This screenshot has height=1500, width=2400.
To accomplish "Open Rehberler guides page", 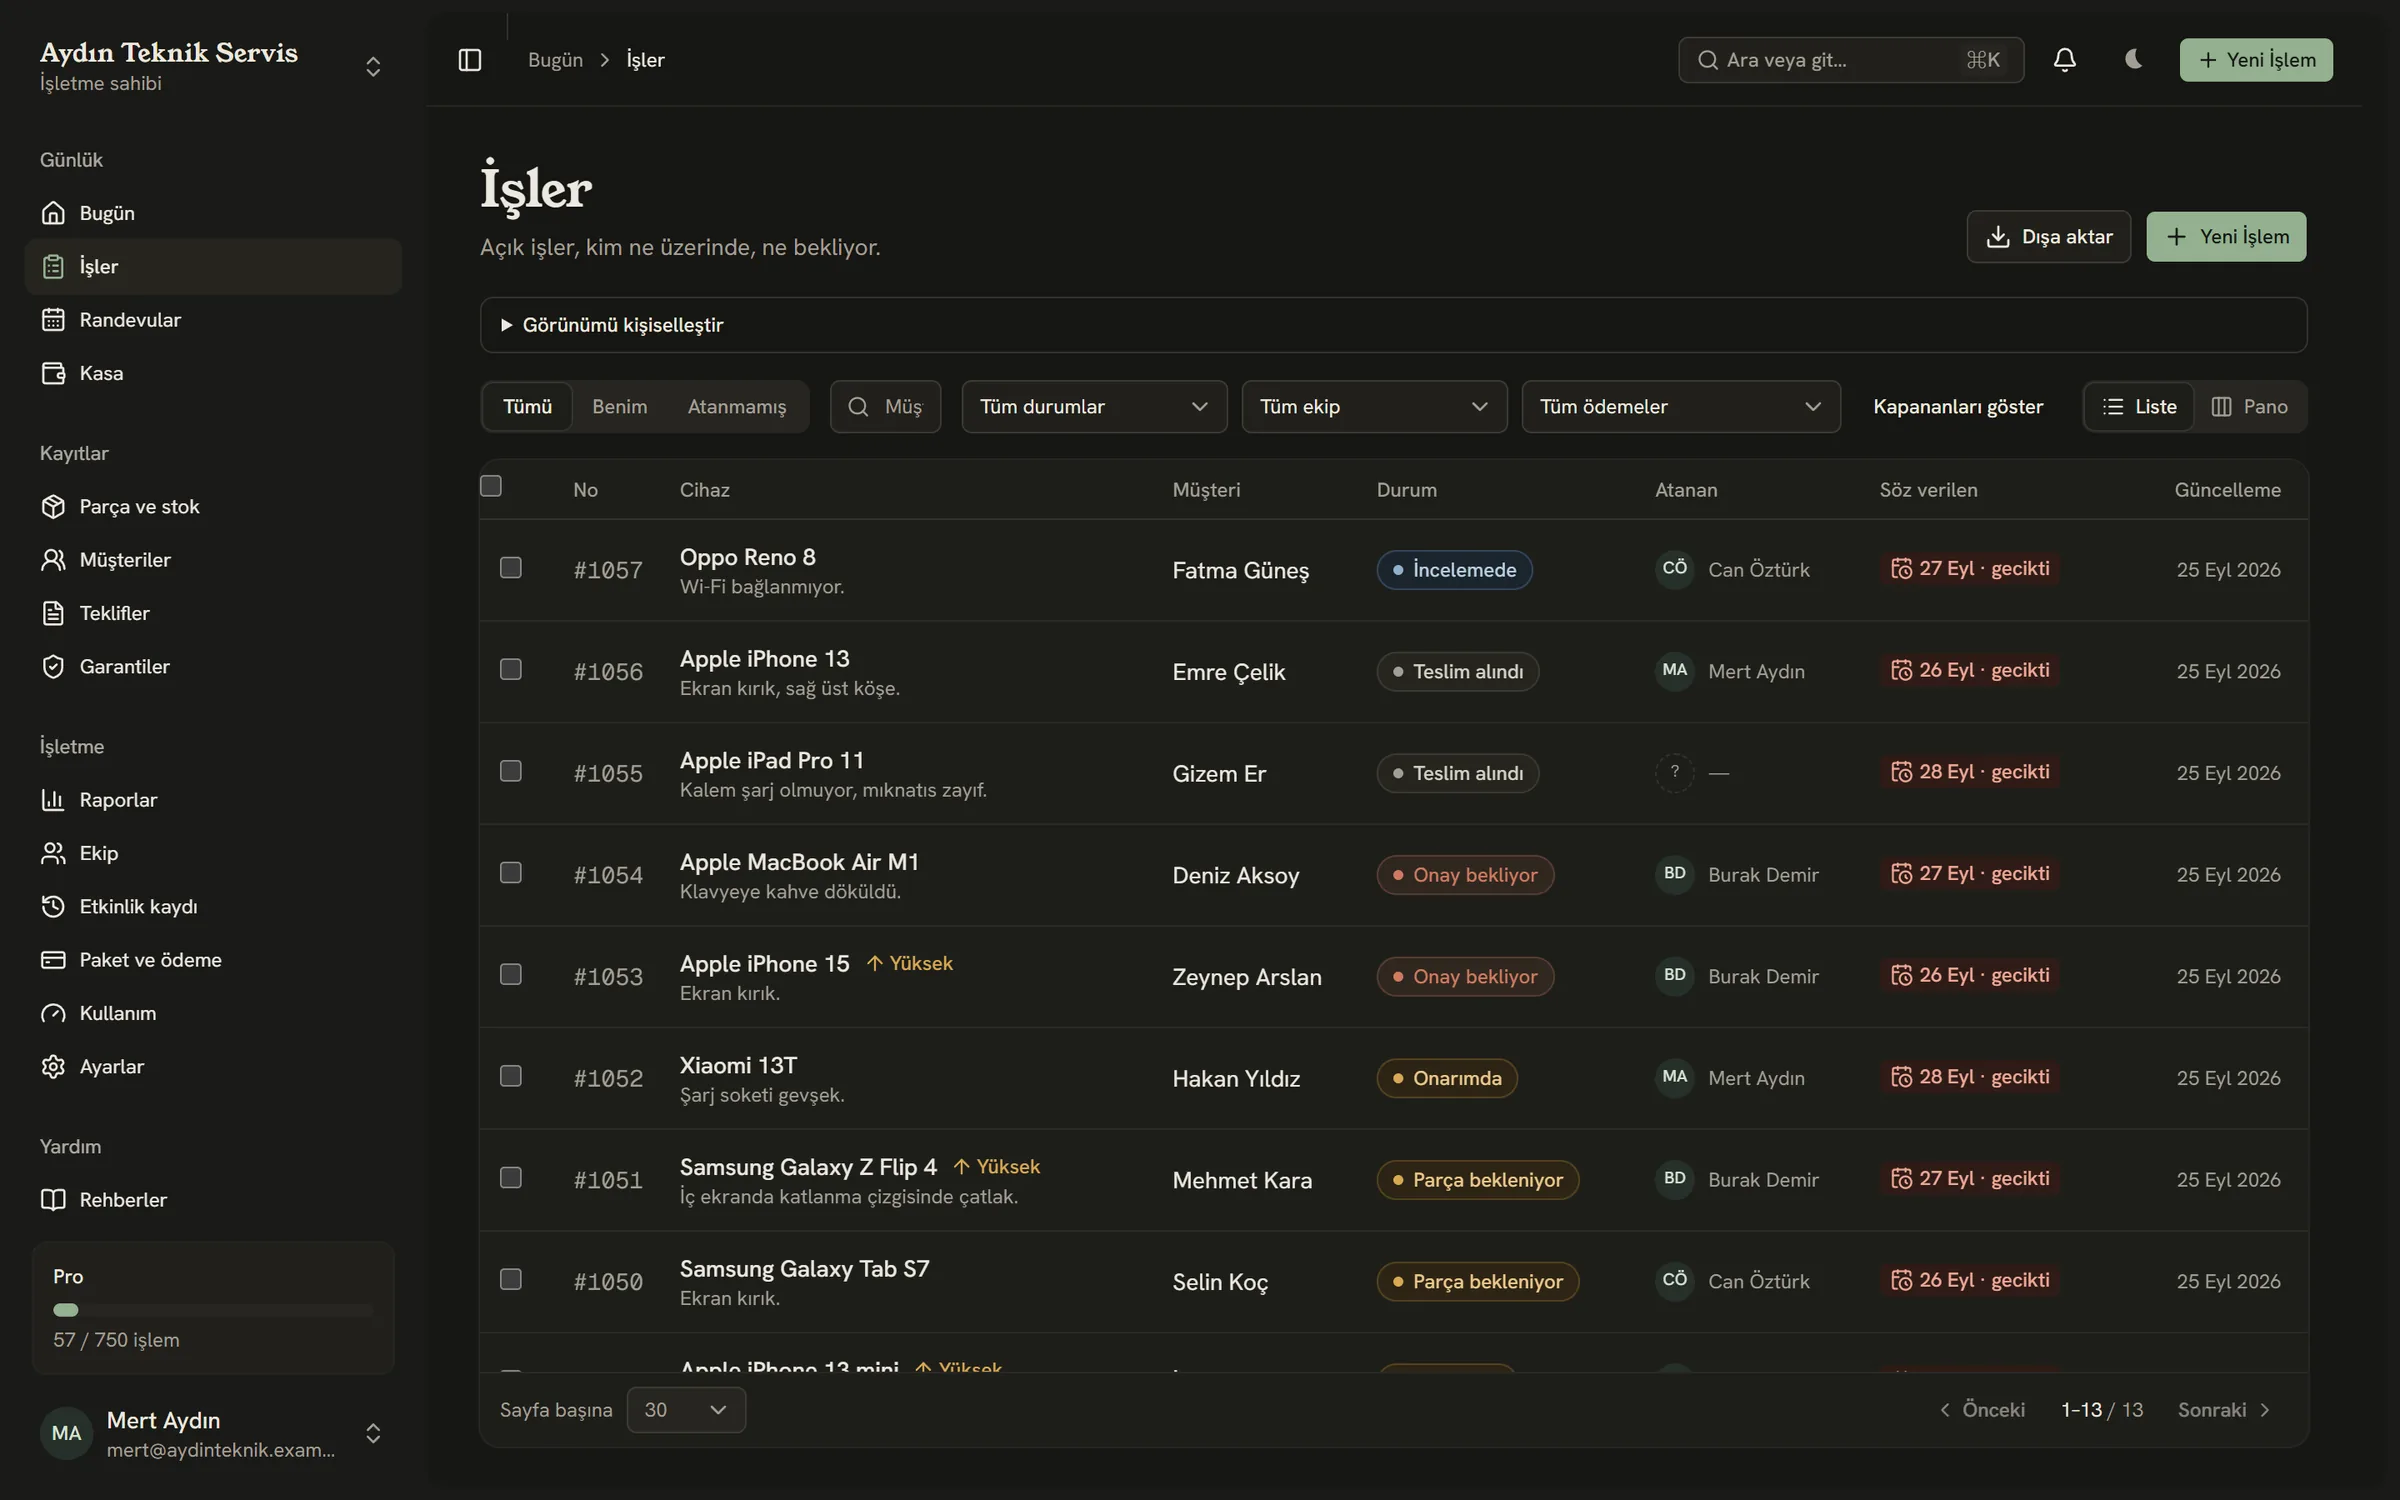I will [x=213, y=1200].
